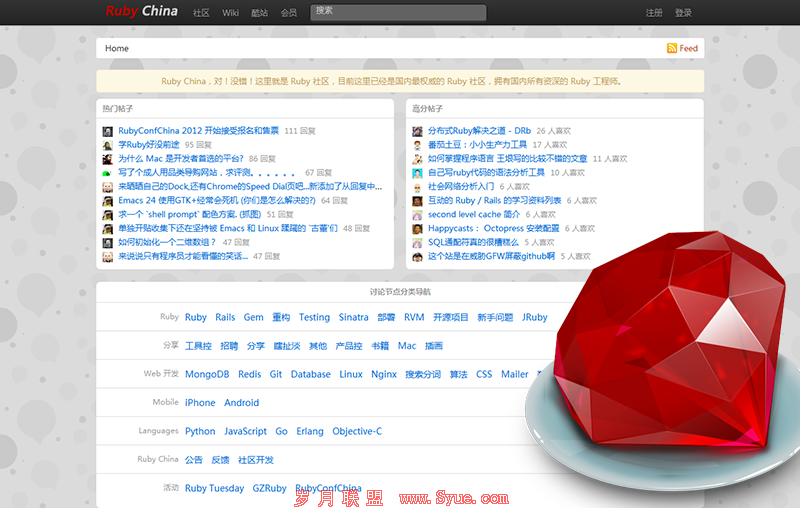Open the 酷站 nav item
Viewport: 800px width, 508px height.
(259, 13)
